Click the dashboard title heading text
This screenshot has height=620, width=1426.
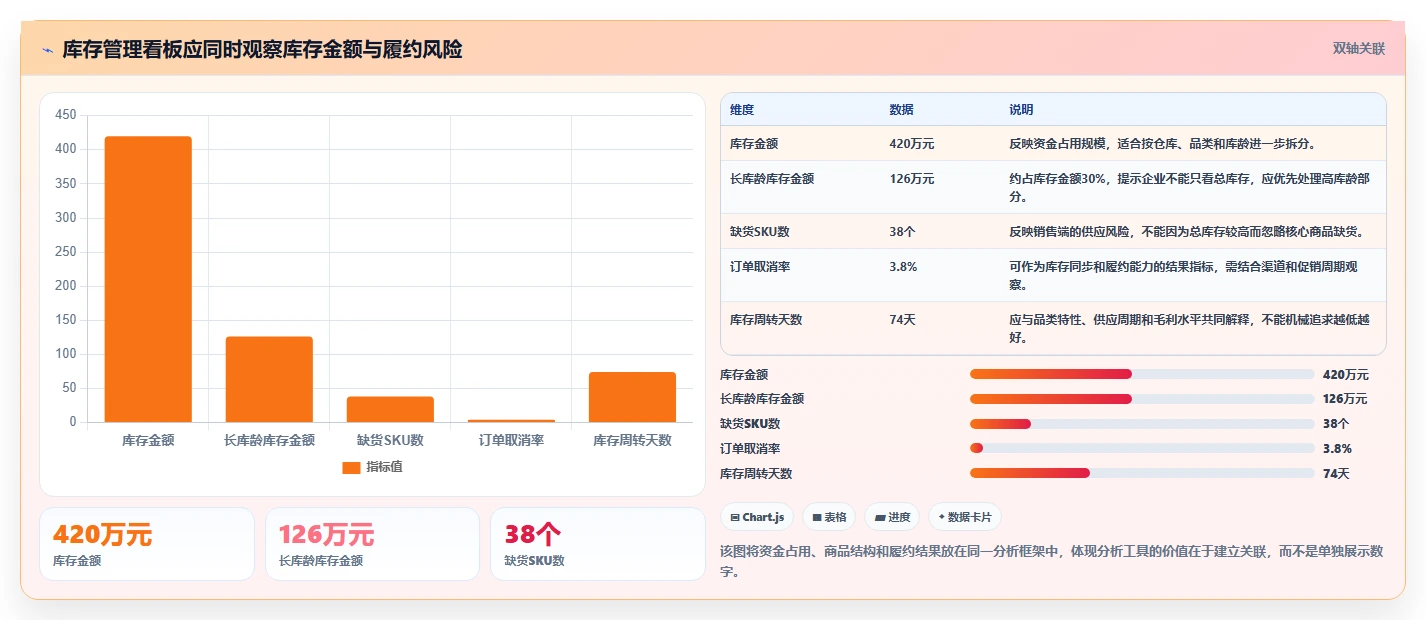point(262,50)
